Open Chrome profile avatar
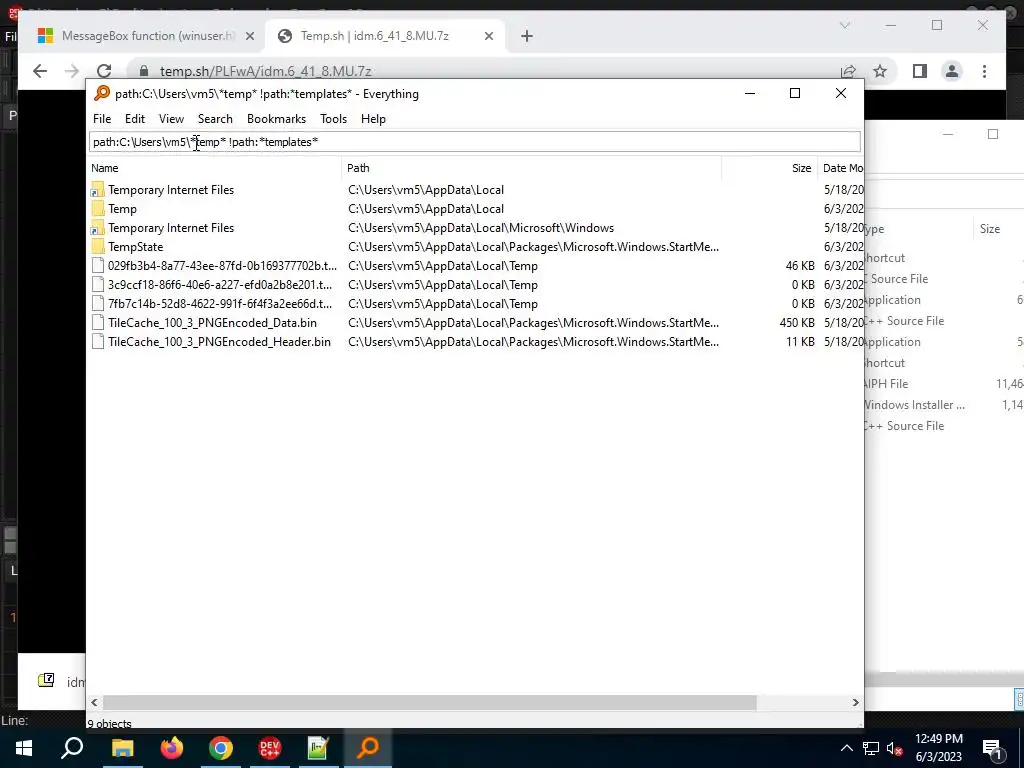This screenshot has width=1024, height=768. 952,71
